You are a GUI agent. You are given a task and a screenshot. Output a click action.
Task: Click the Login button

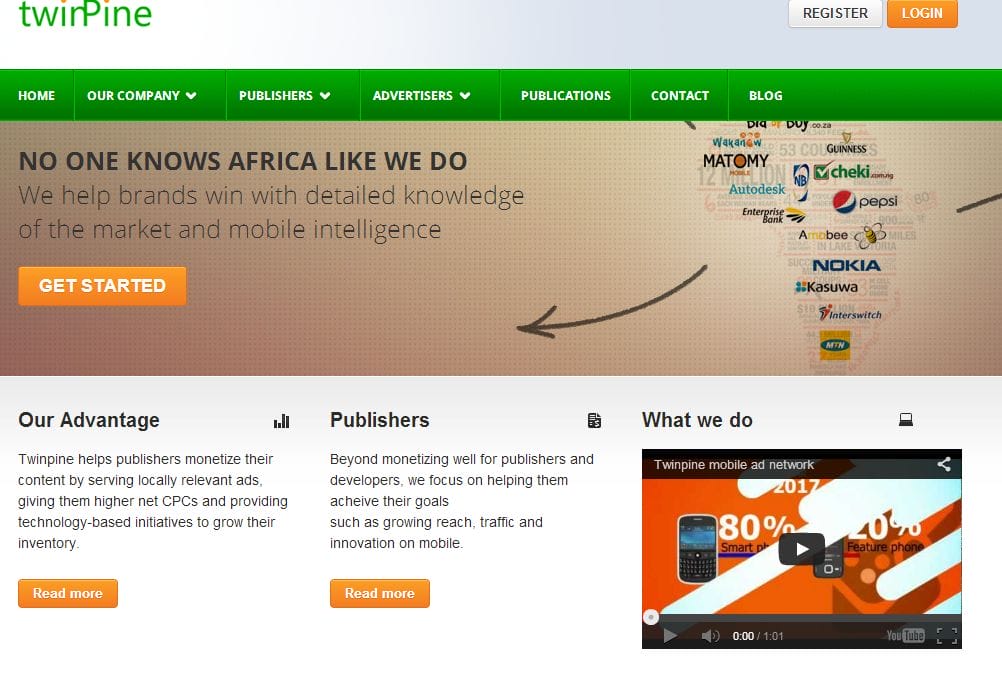coord(922,13)
